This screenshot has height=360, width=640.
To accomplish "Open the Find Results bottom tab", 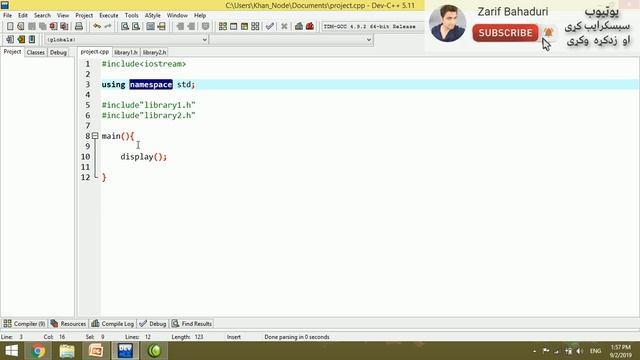I will pos(192,324).
